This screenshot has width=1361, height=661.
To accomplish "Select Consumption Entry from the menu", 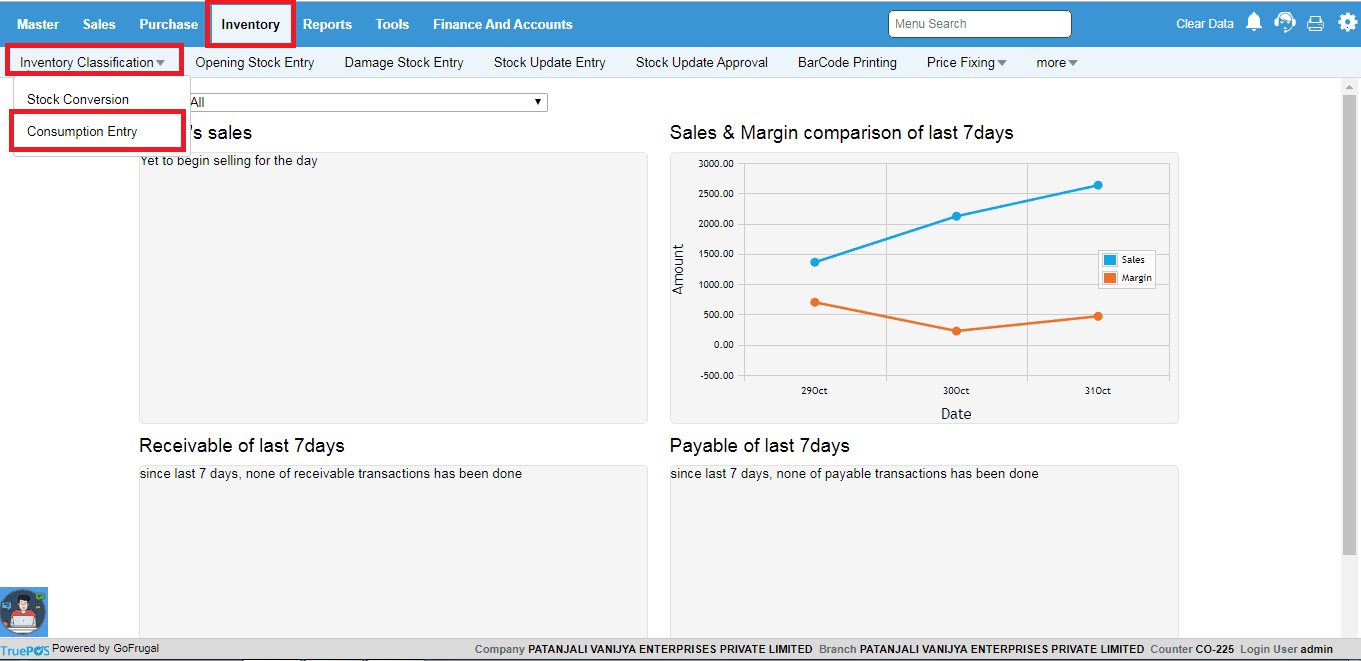I will point(82,131).
